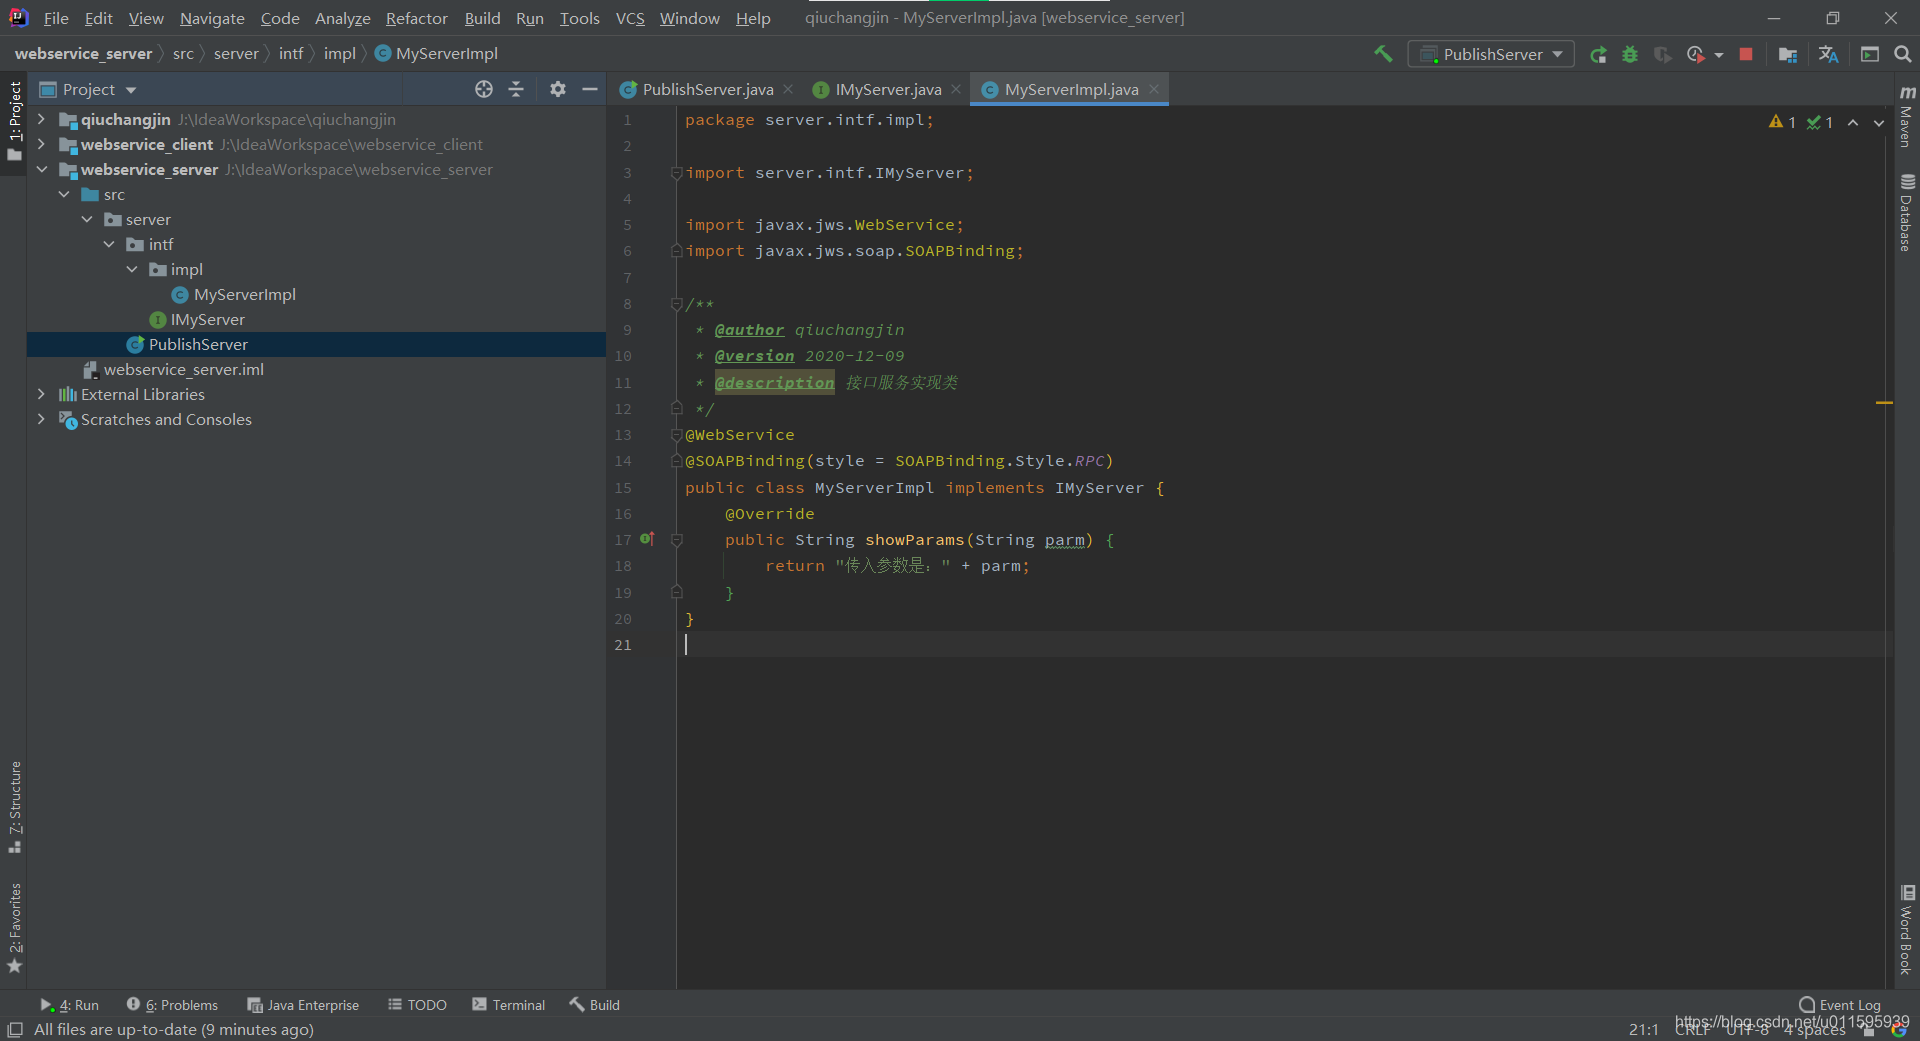Screen dimensions: 1920x1041
Task: Open the Refactor menu
Action: coord(416,18)
